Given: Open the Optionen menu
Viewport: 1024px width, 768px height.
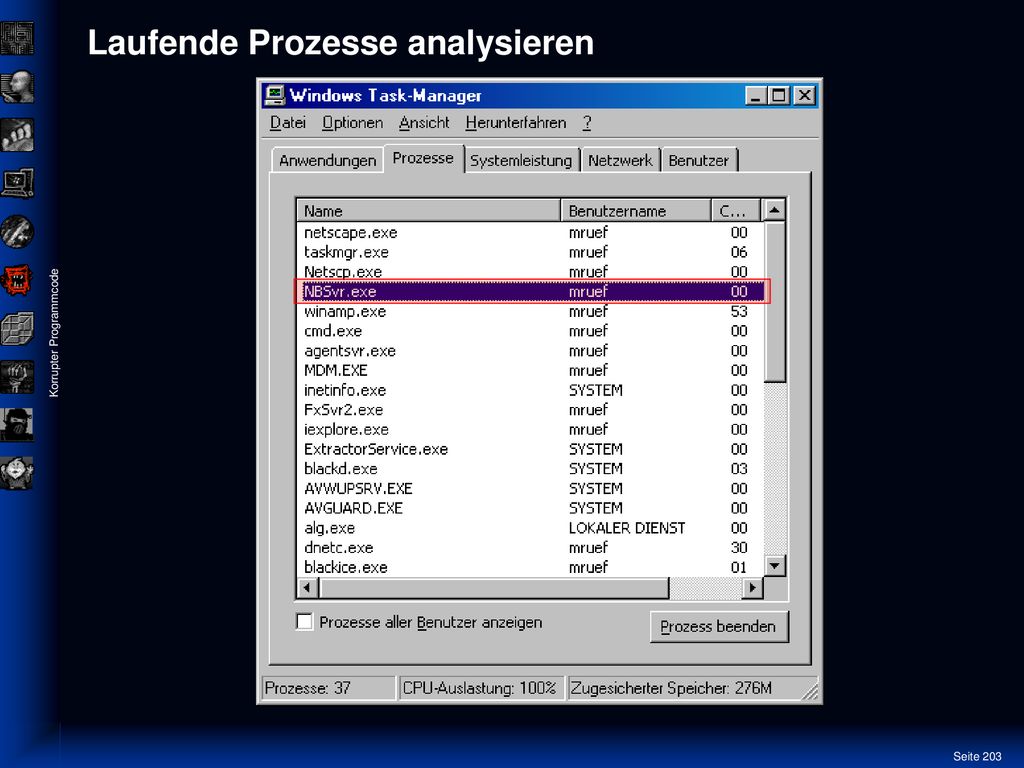Looking at the screenshot, I should click(x=353, y=123).
